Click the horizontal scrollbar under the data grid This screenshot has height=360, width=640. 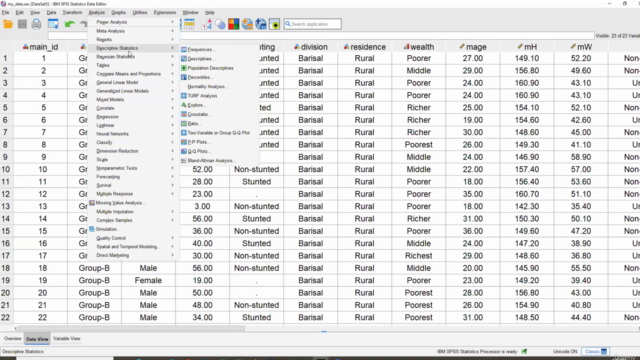click(131, 328)
